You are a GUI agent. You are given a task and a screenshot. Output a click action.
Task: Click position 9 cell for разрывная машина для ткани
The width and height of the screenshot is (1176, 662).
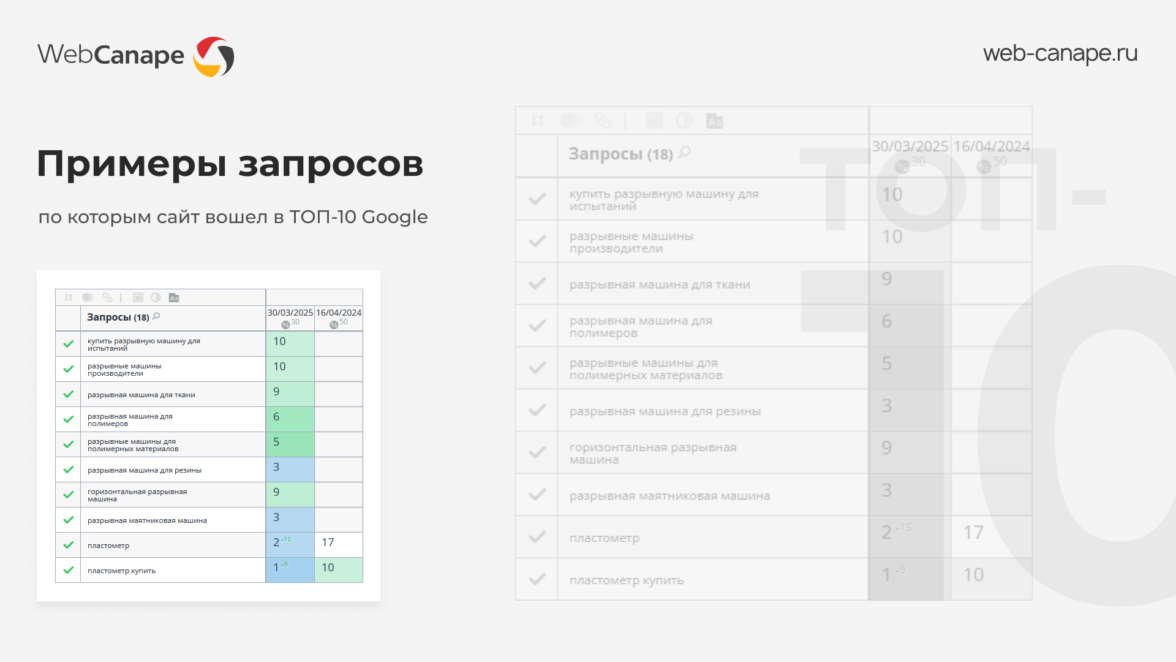[x=290, y=394]
